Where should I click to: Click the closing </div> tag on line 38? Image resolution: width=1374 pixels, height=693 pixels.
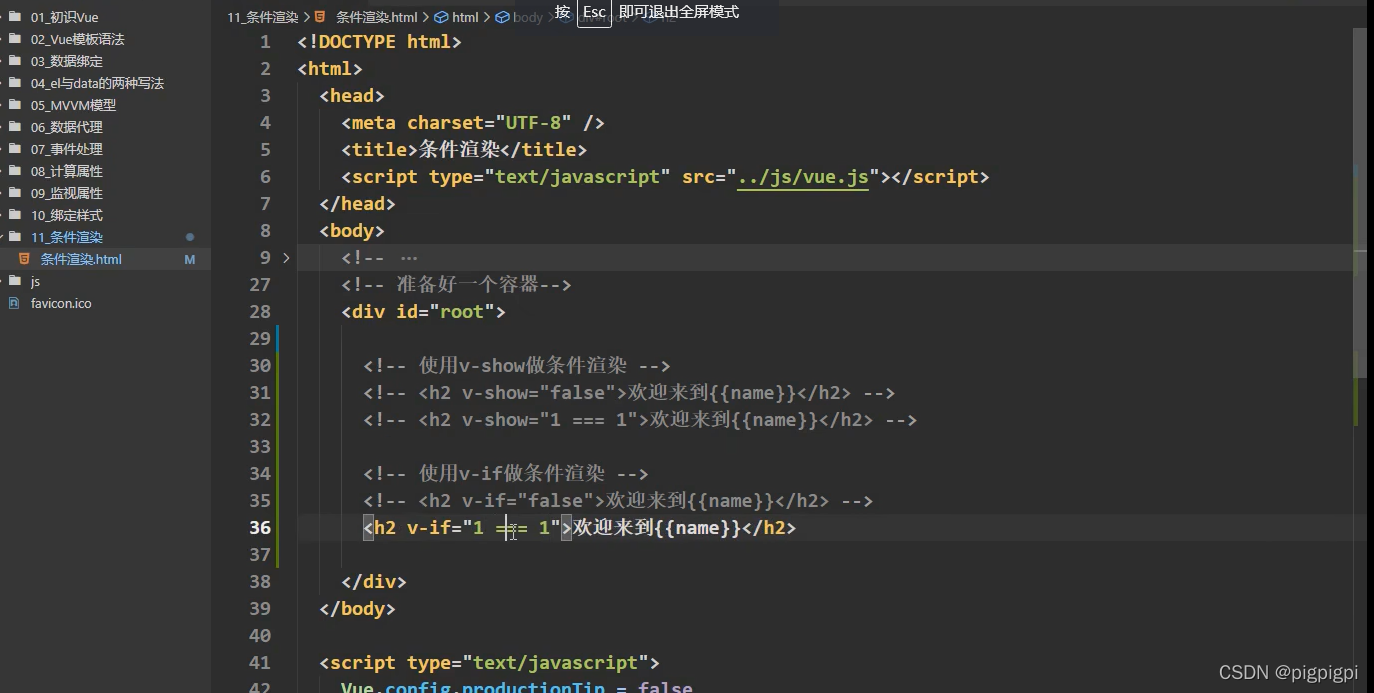coord(374,581)
